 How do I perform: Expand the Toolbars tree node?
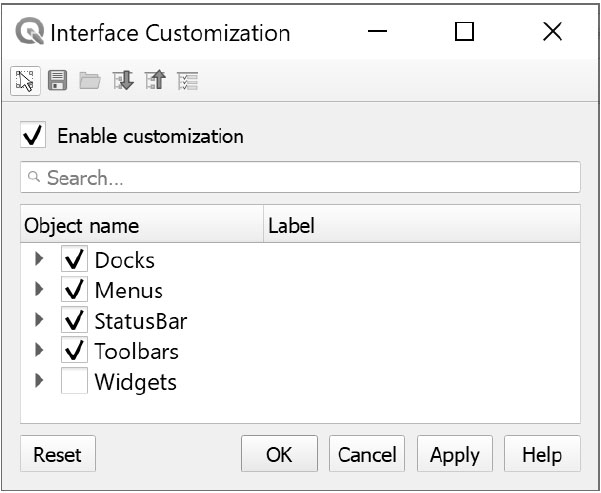40,351
